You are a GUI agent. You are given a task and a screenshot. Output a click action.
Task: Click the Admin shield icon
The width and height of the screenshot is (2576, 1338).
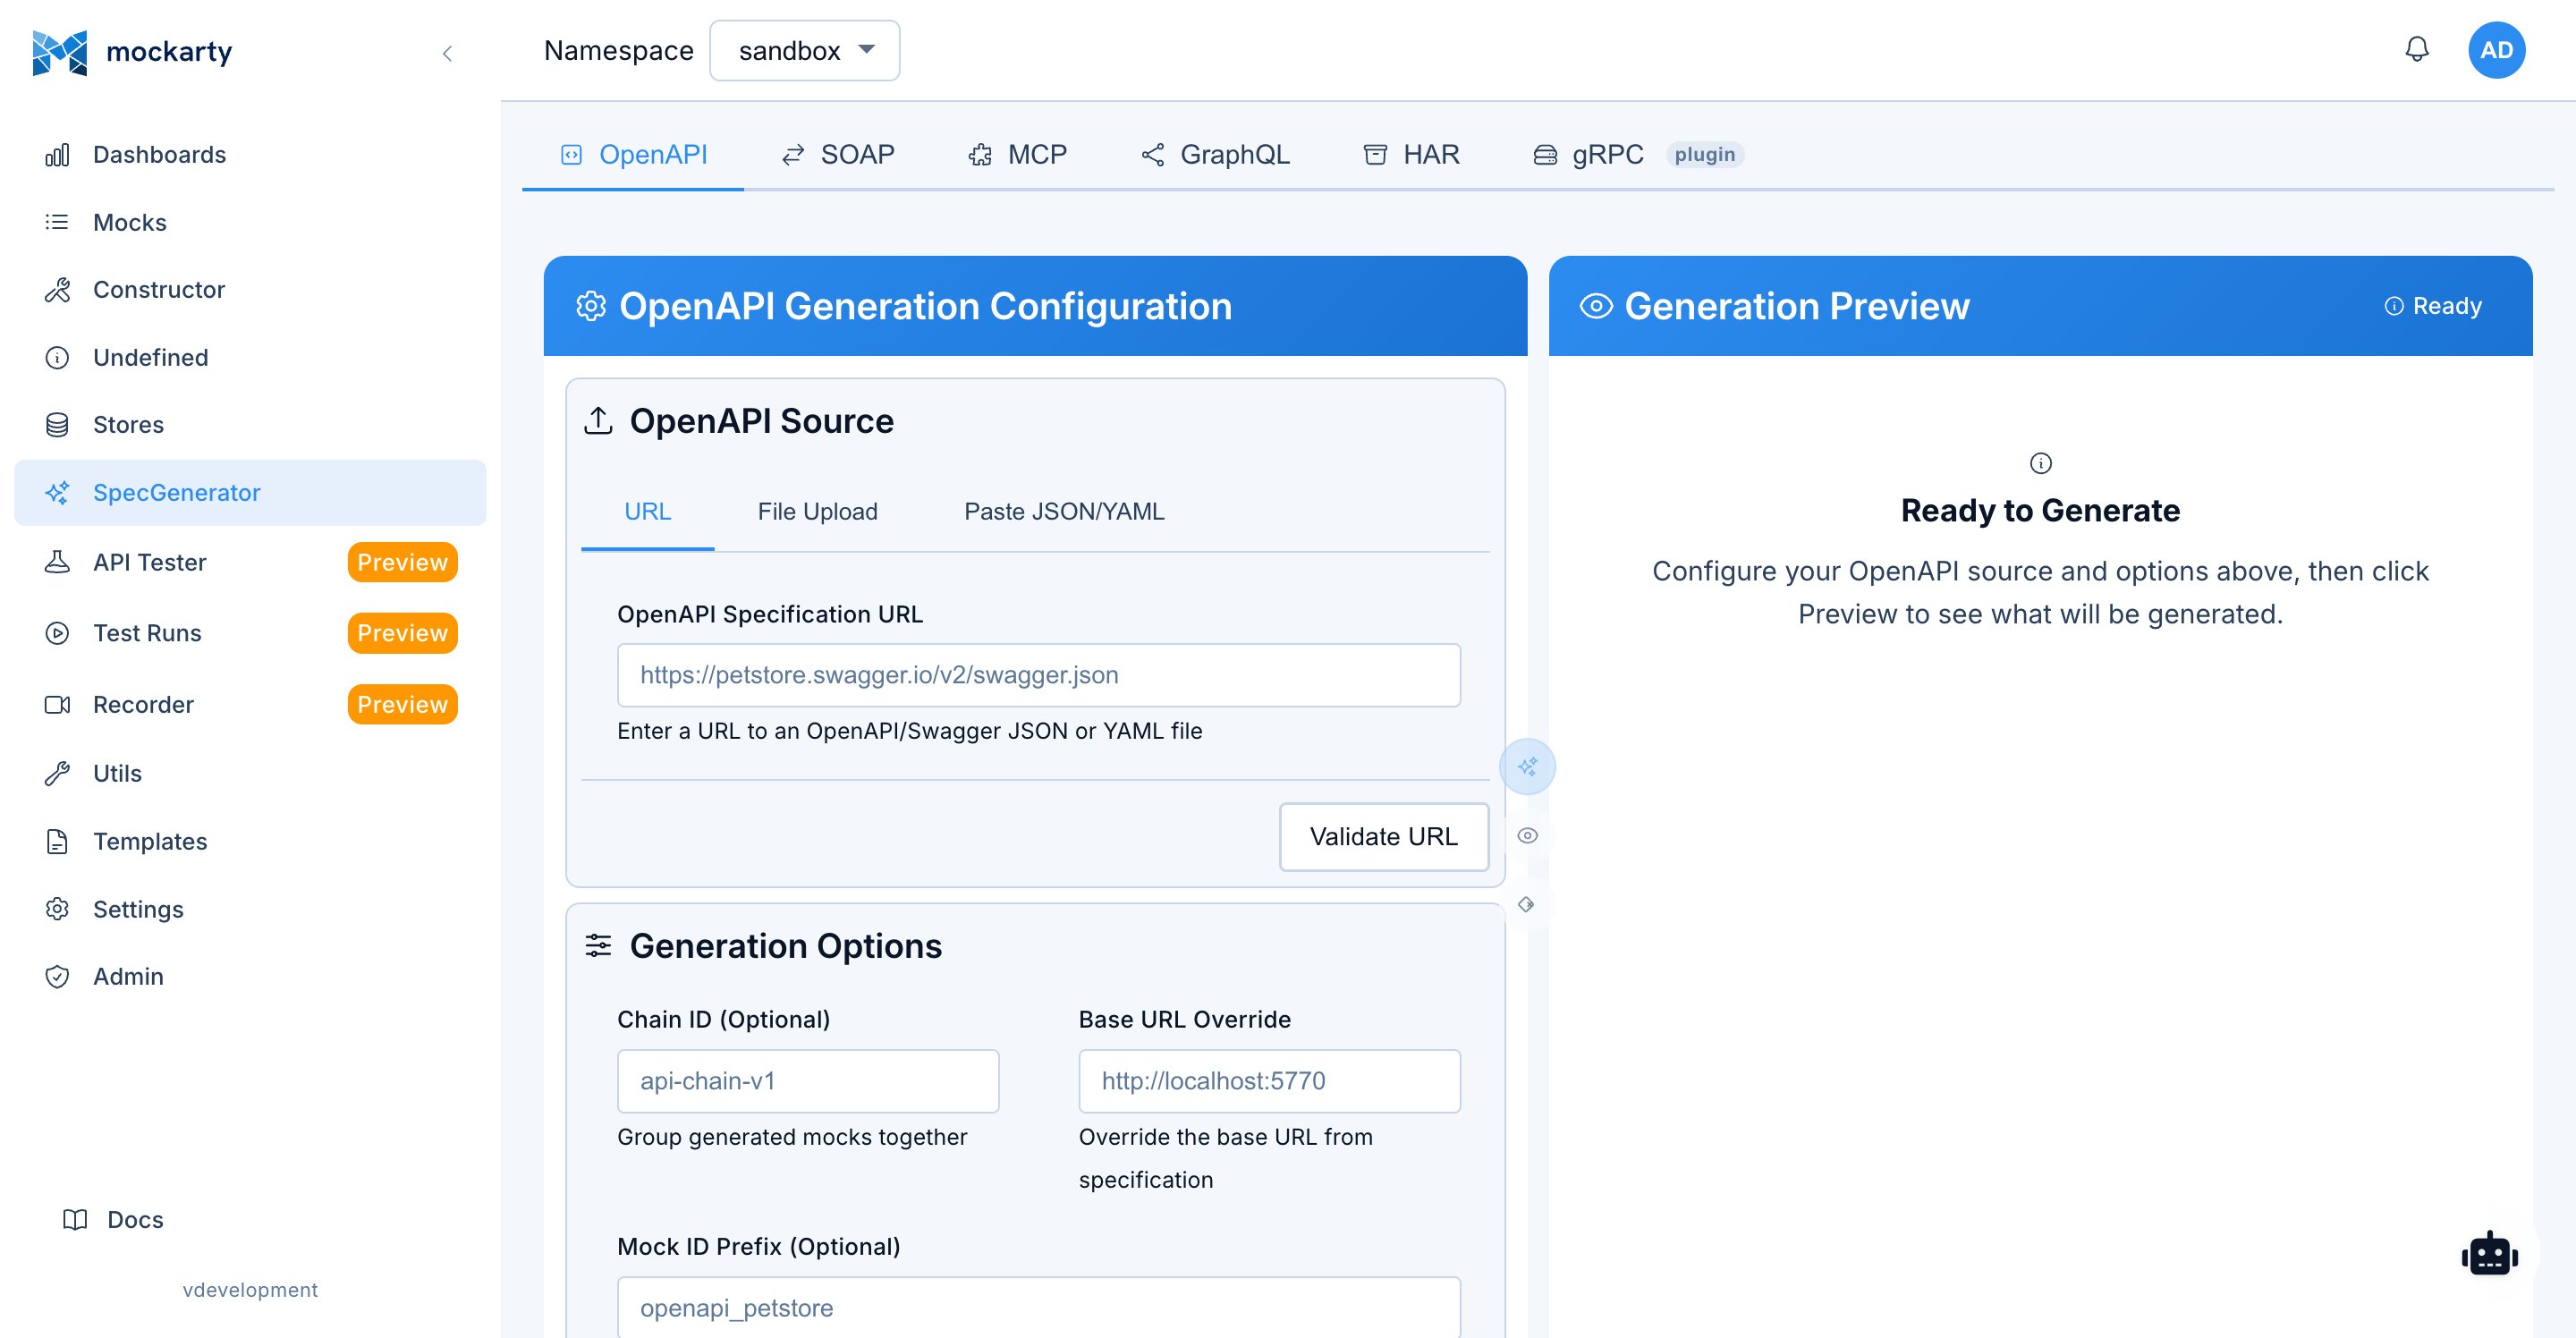[57, 976]
